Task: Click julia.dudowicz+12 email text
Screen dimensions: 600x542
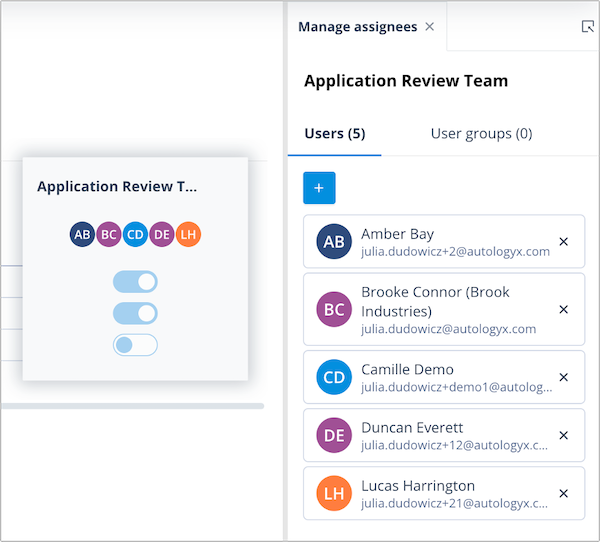Action: 454,445
